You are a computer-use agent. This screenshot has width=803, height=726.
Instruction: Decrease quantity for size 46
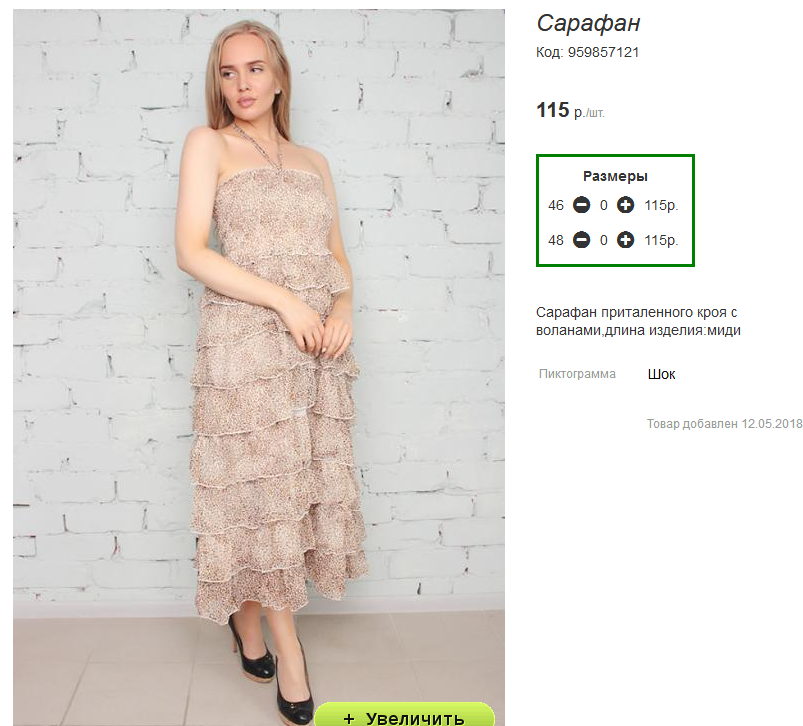581,205
